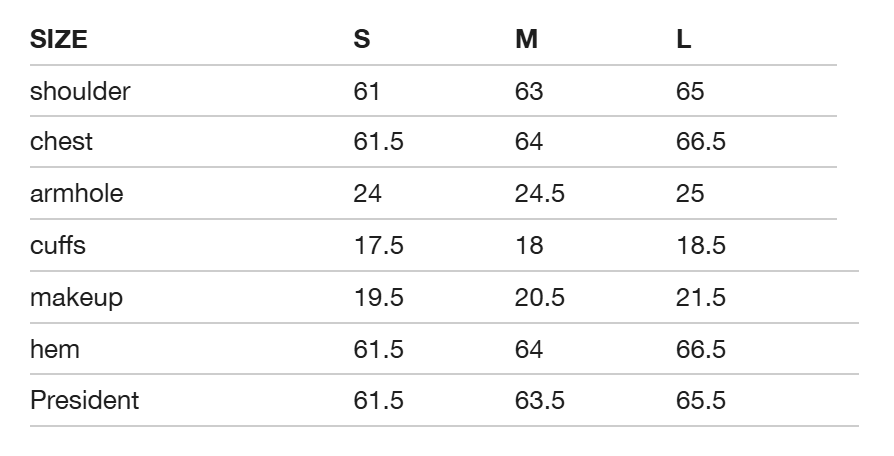Click the makeup row label

(76, 298)
